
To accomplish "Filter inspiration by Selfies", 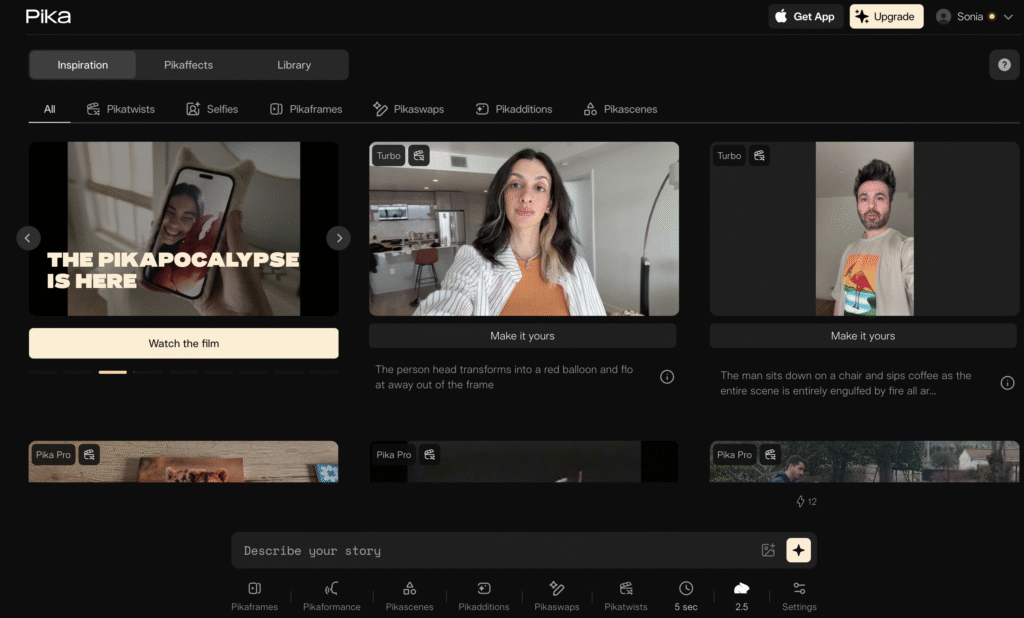I will 212,109.
